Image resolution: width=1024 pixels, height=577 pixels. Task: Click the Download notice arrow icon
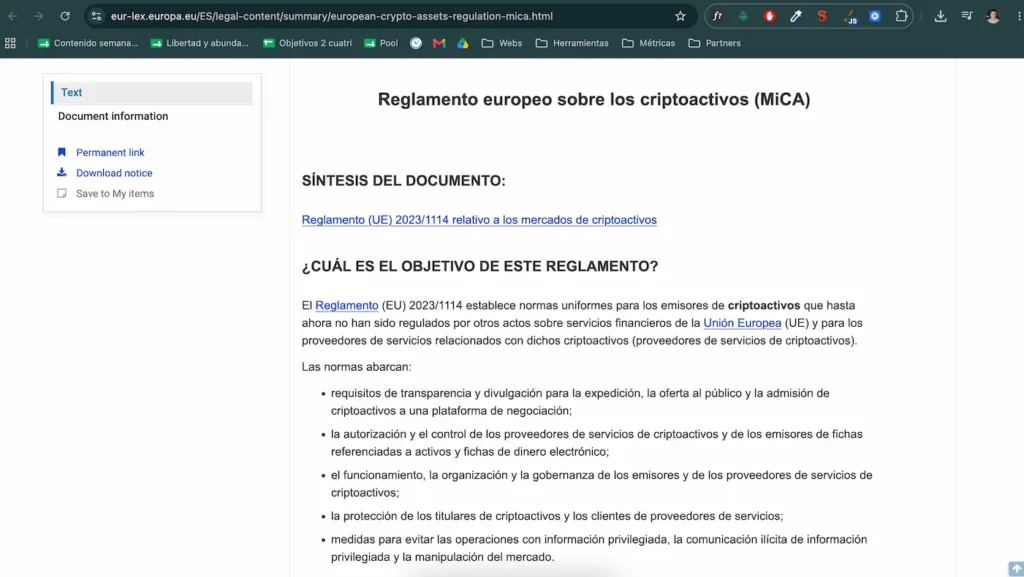pos(61,172)
